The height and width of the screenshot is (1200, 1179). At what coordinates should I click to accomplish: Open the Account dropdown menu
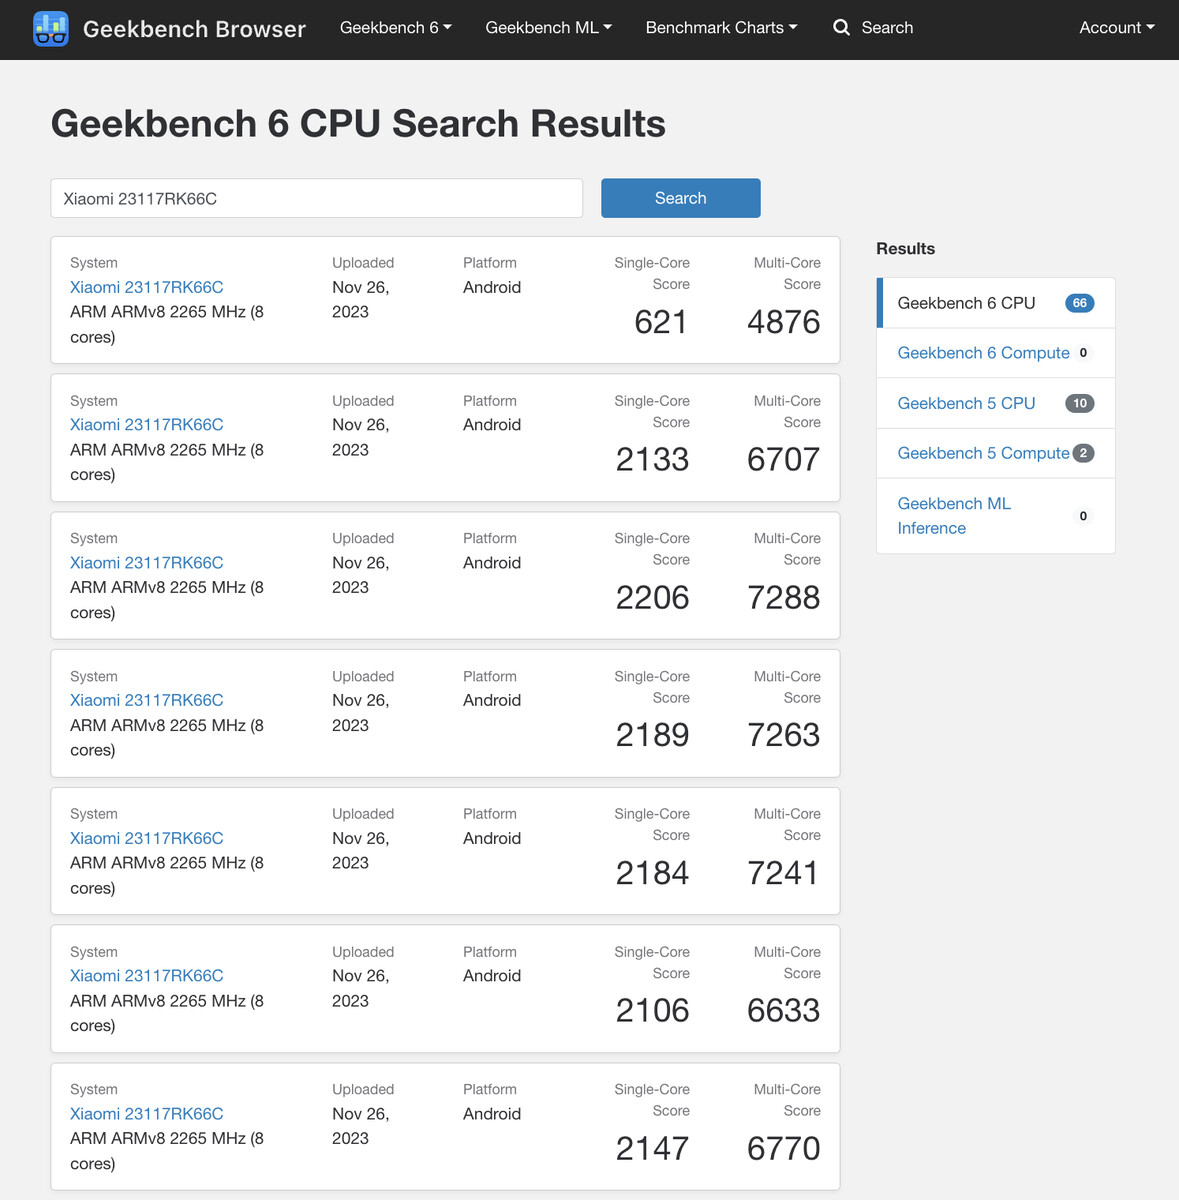point(1117,28)
